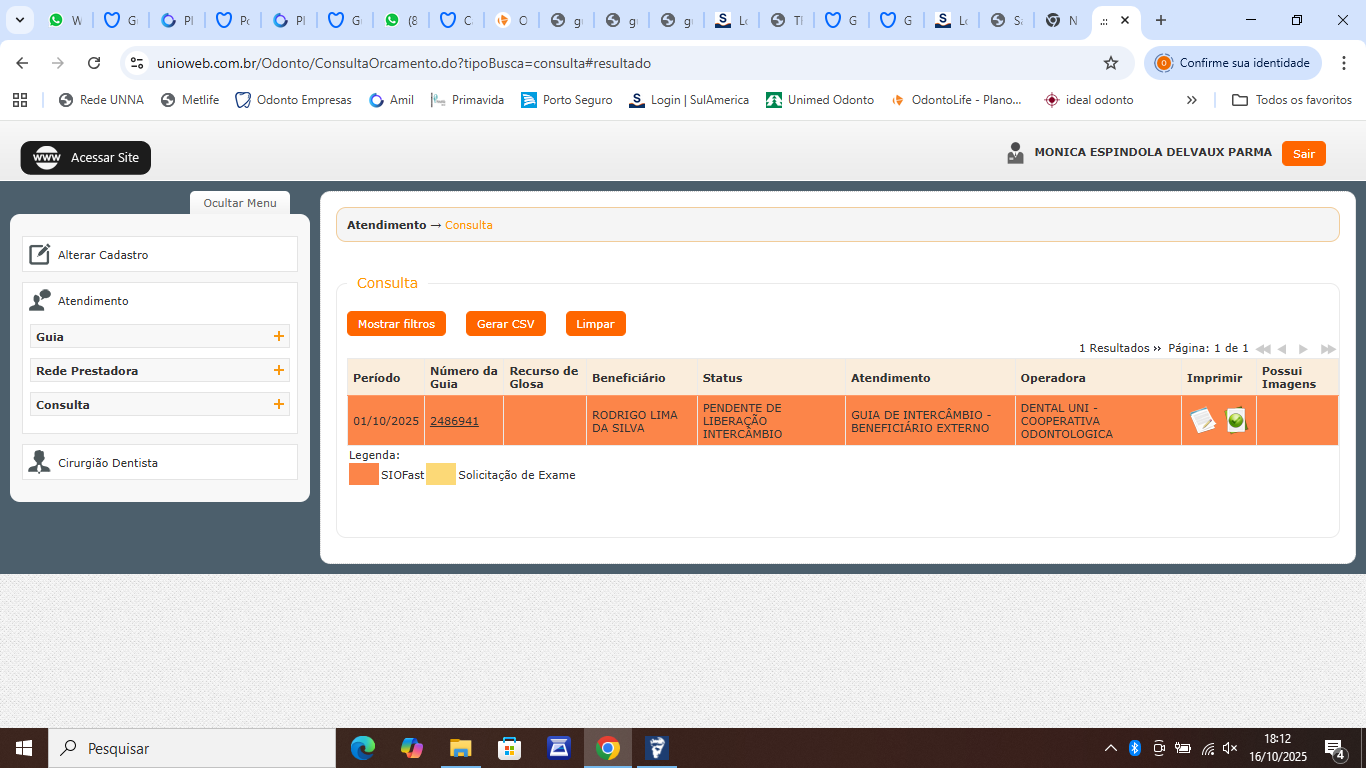This screenshot has width=1366, height=768.
Task: Expand the Guia menu section
Action: pyautogui.click(x=279, y=337)
